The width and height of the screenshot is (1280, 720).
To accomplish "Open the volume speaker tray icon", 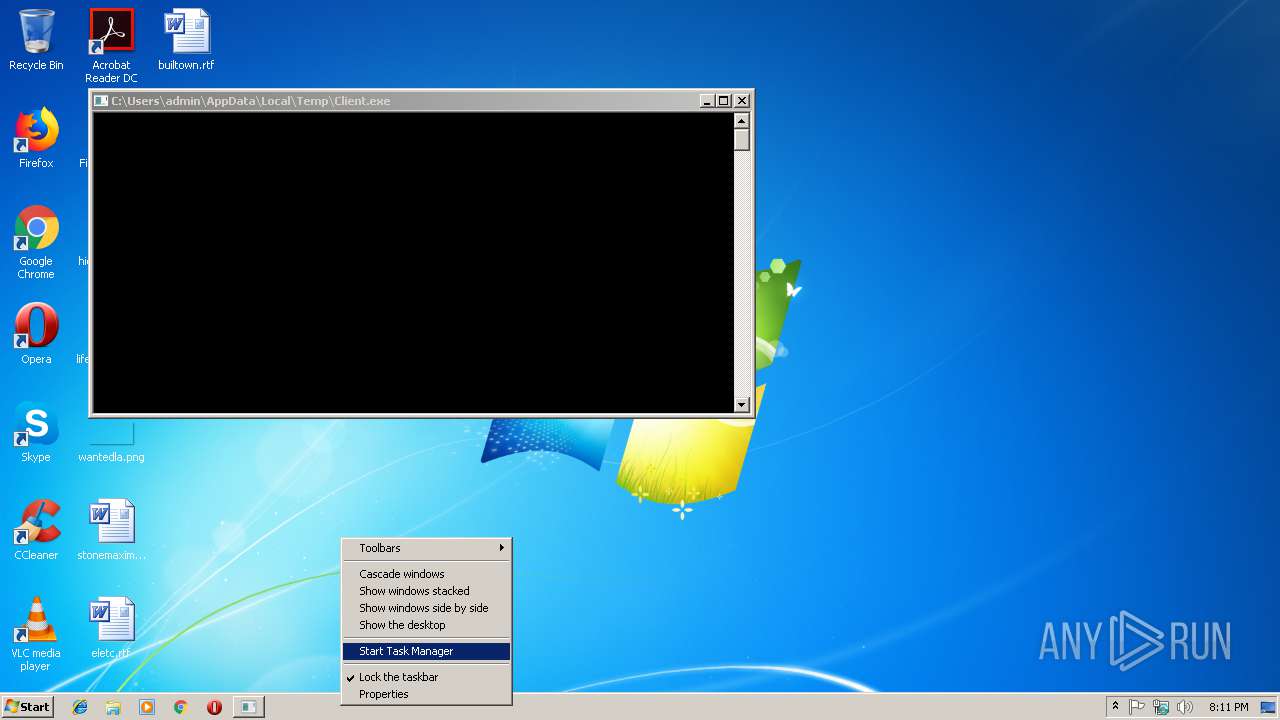I will coord(1185,707).
